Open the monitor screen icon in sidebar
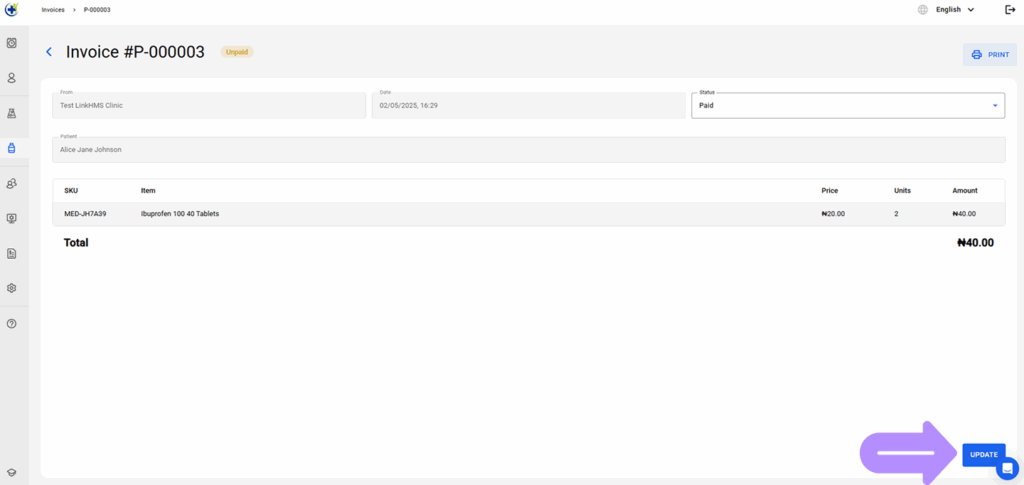 click(11, 218)
